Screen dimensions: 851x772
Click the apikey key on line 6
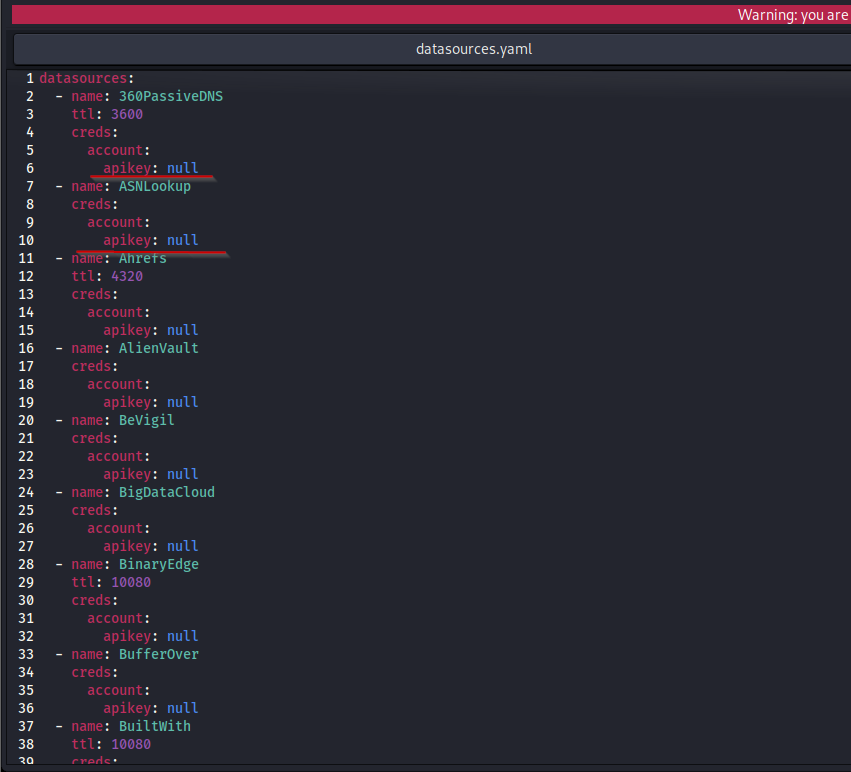pos(127,168)
